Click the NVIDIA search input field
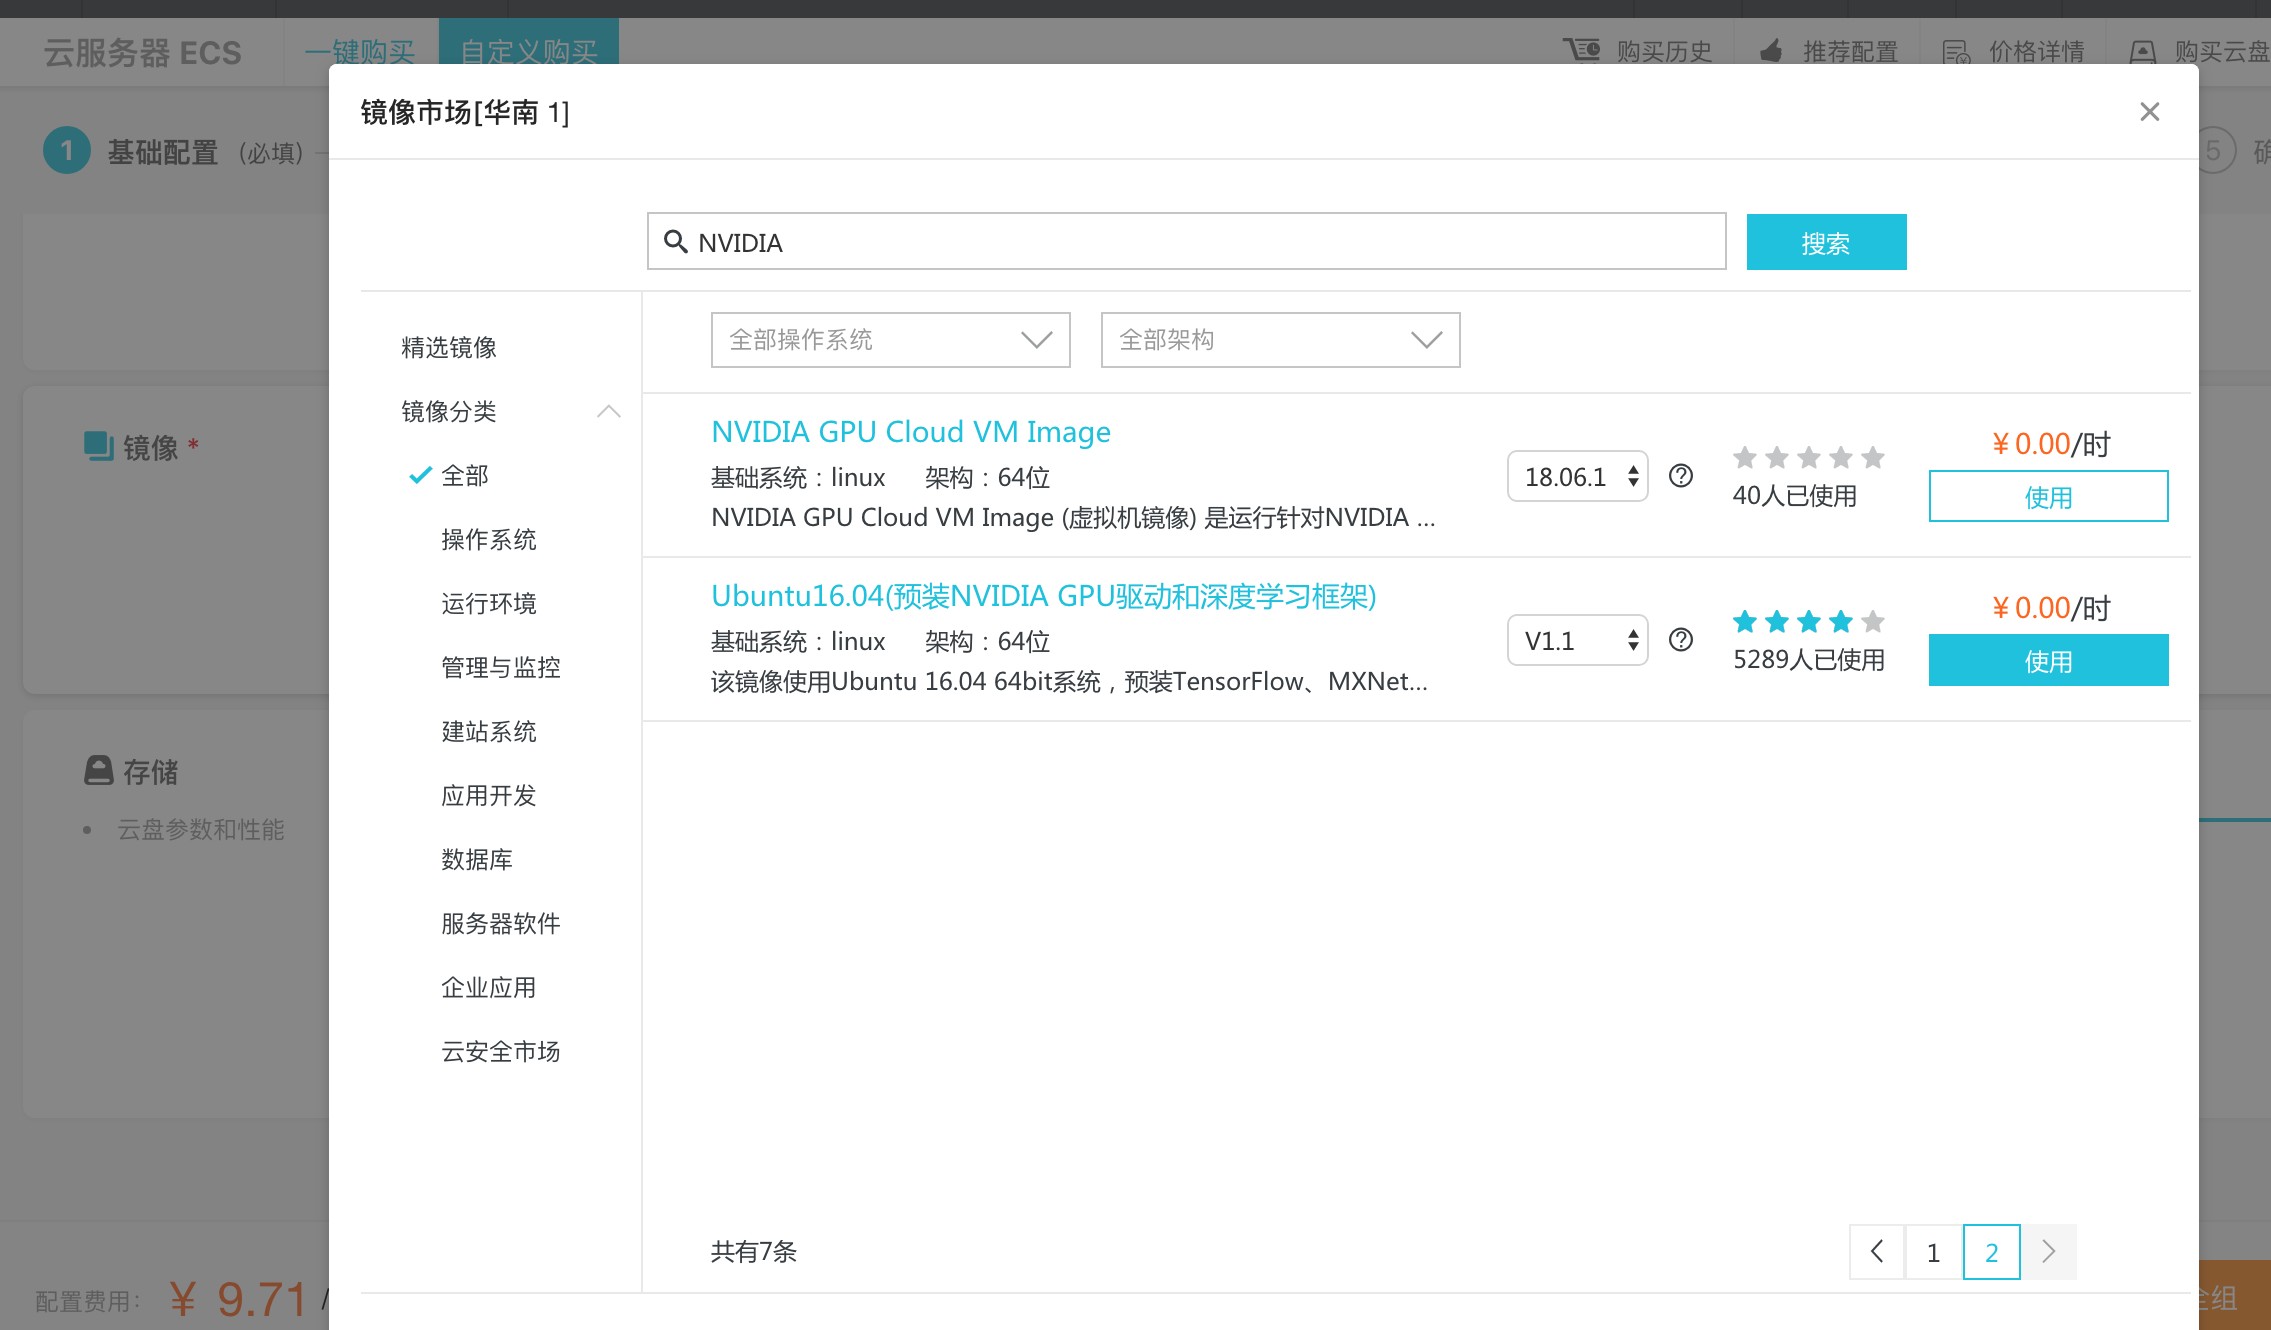The height and width of the screenshot is (1330, 2271). pos(1187,241)
